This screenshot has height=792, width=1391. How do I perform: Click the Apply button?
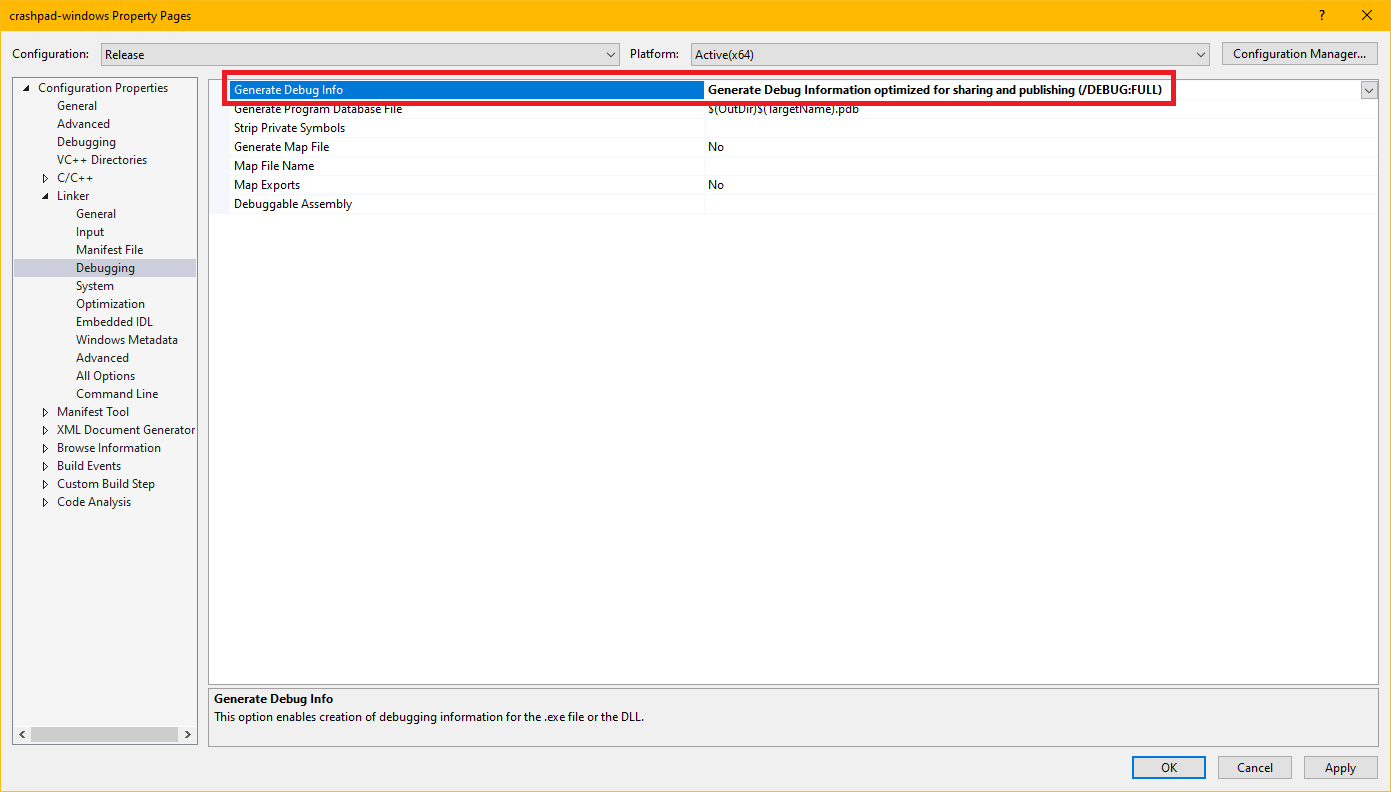point(1339,768)
